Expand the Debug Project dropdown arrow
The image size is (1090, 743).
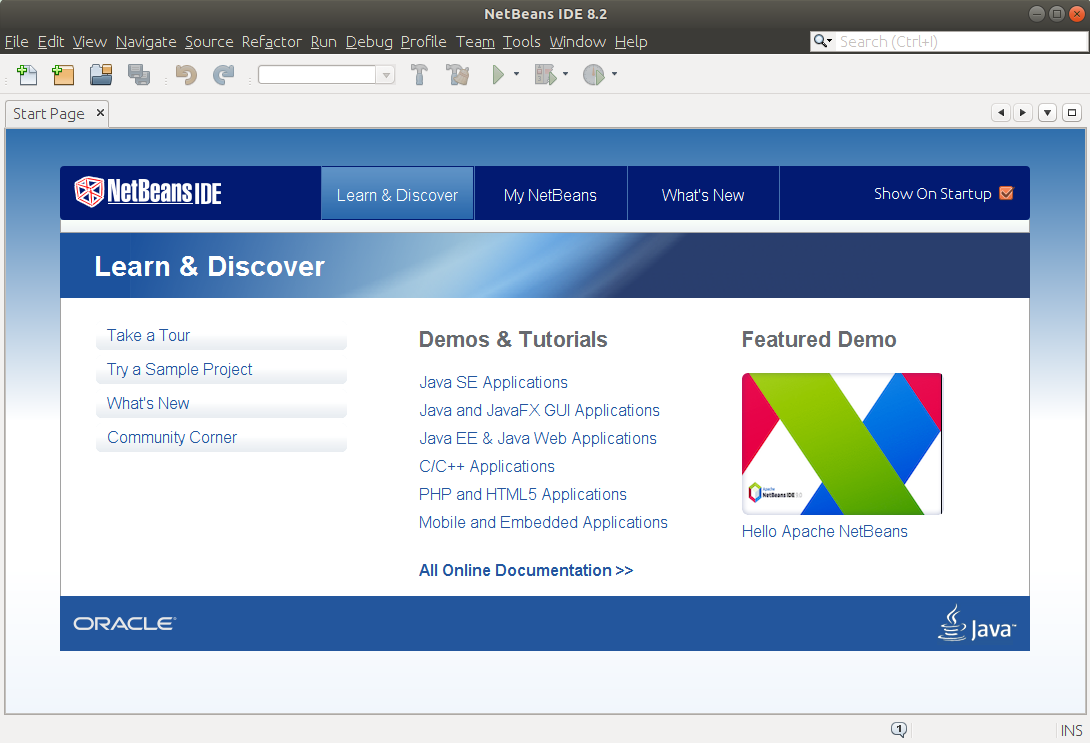point(565,74)
